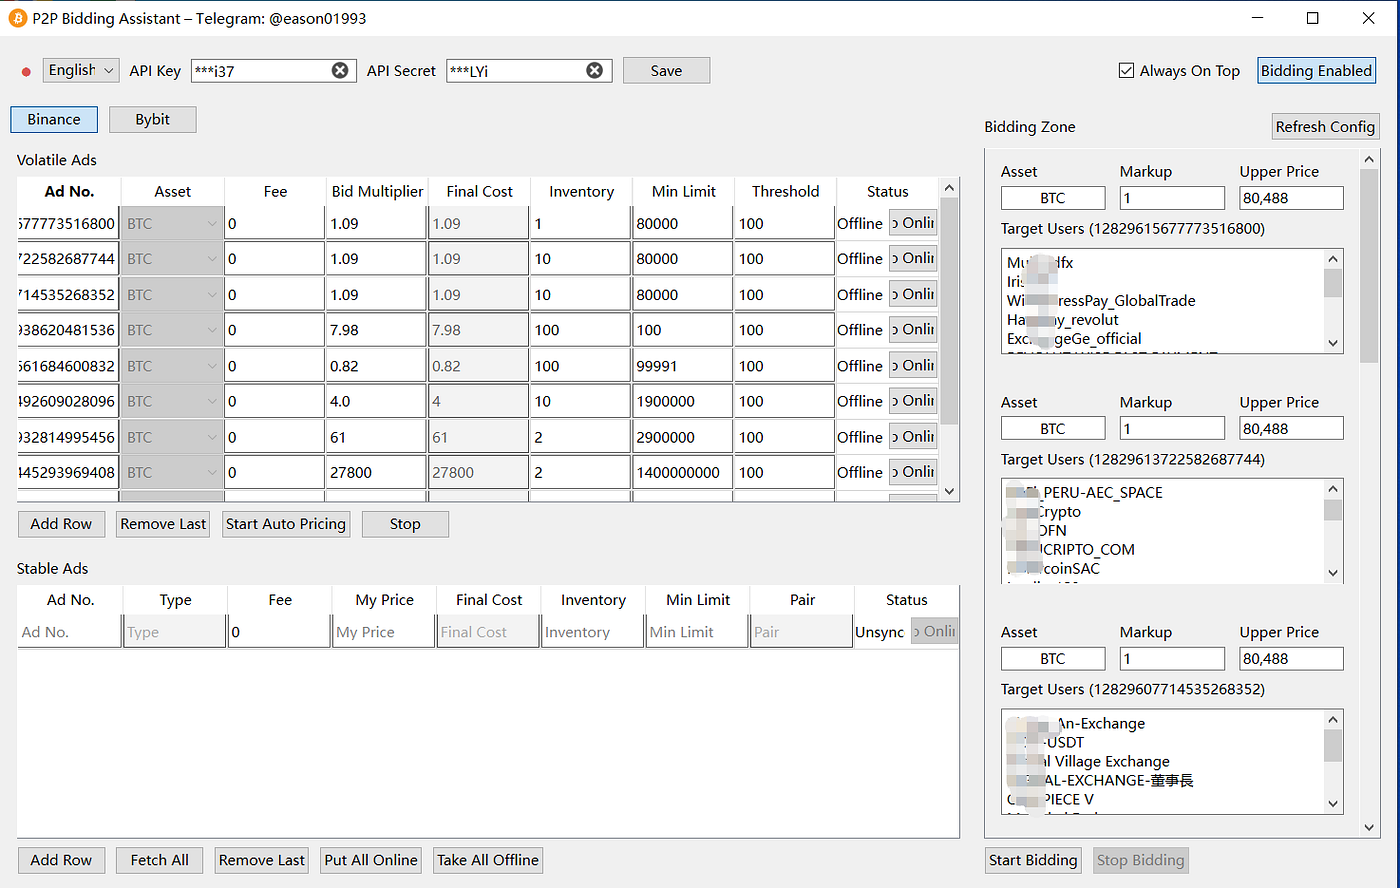Open Asset dropdown for ad ending 722582687744
The width and height of the screenshot is (1400, 888).
pyautogui.click(x=172, y=258)
